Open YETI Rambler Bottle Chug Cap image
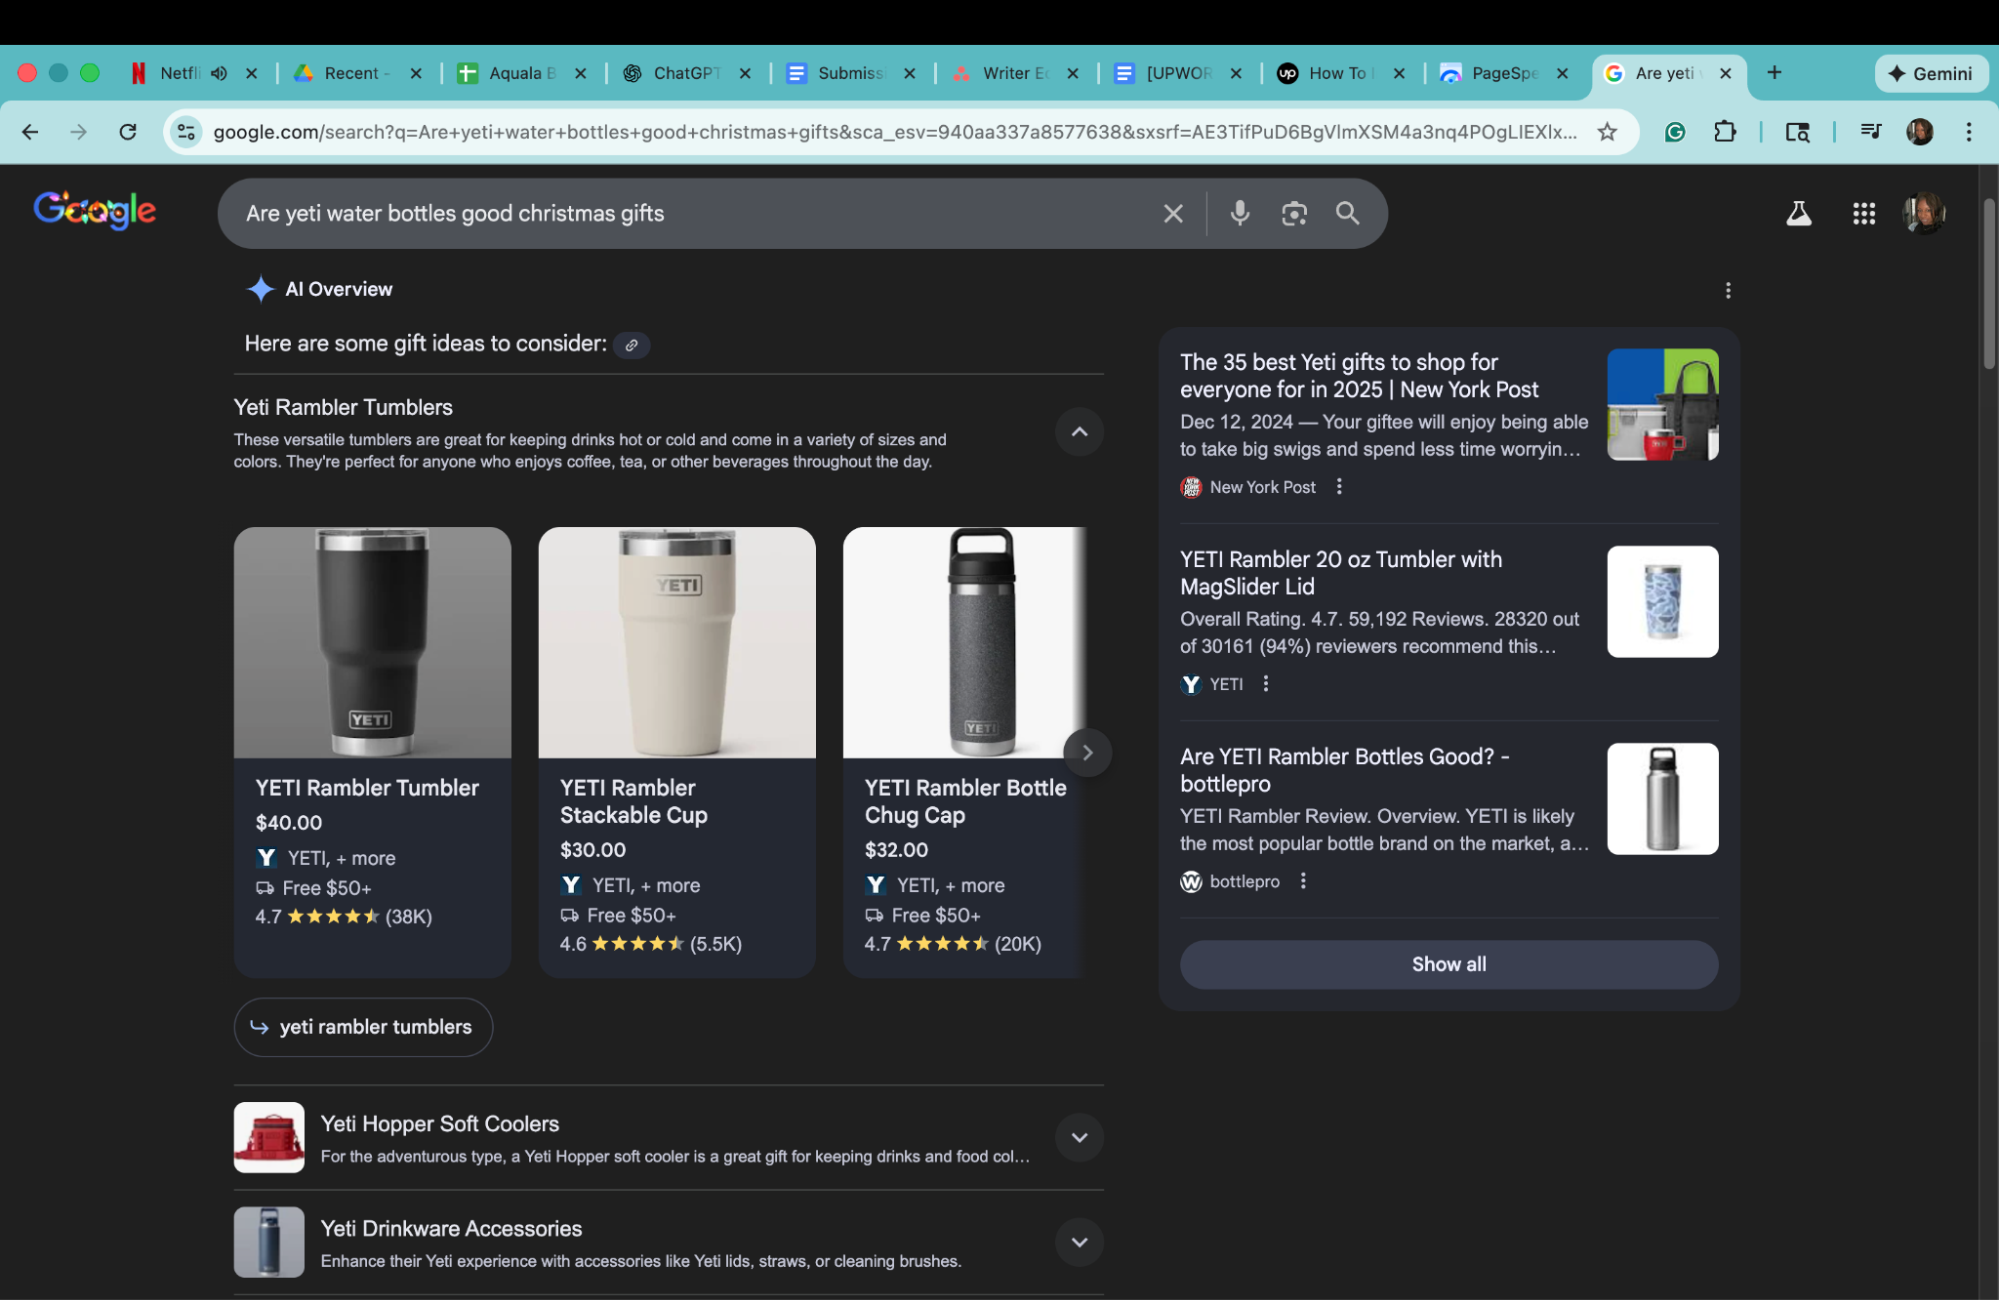The height and width of the screenshot is (1301, 1999). point(965,643)
